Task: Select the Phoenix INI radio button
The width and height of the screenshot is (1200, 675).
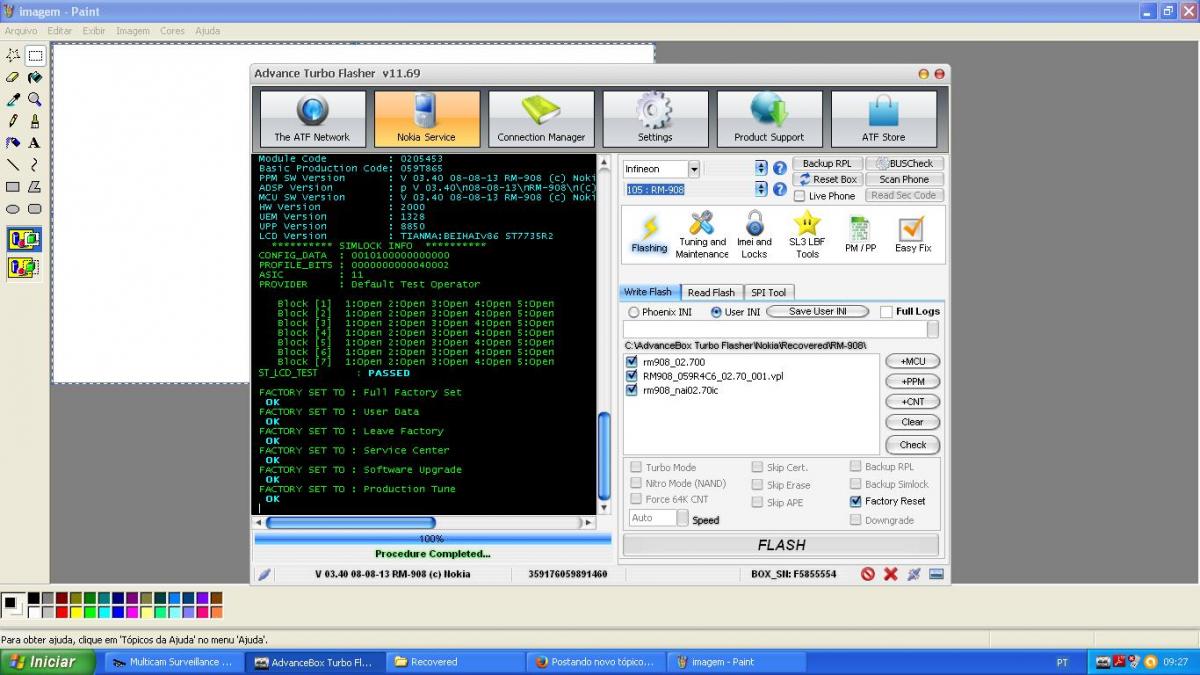Action: [x=633, y=312]
